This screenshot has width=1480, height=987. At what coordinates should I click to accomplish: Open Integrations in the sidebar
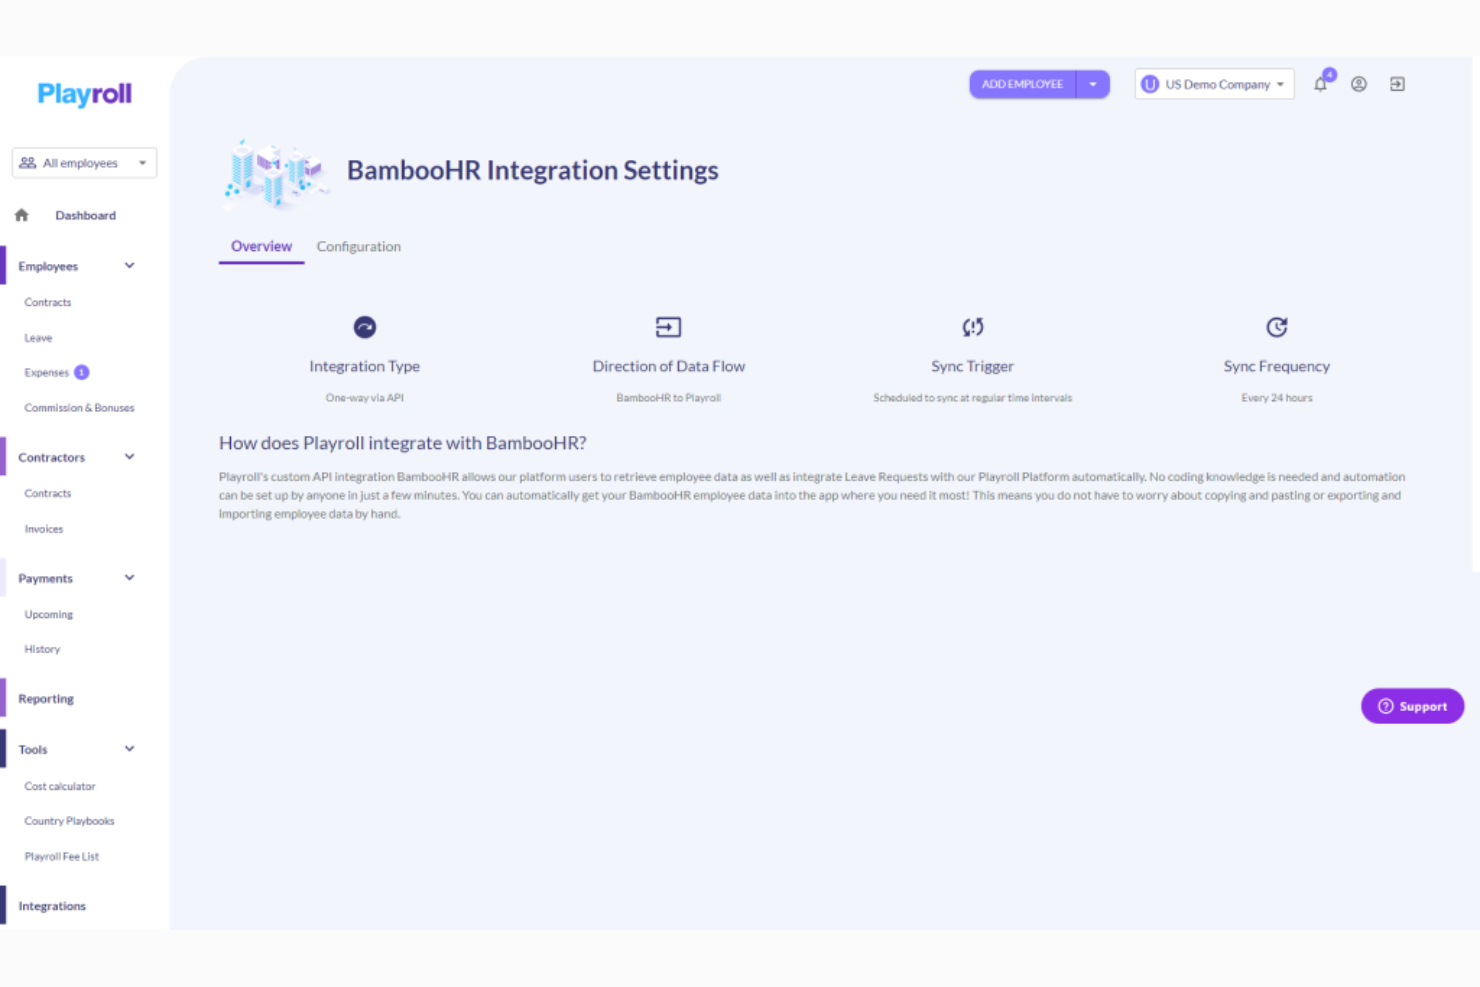coord(52,906)
